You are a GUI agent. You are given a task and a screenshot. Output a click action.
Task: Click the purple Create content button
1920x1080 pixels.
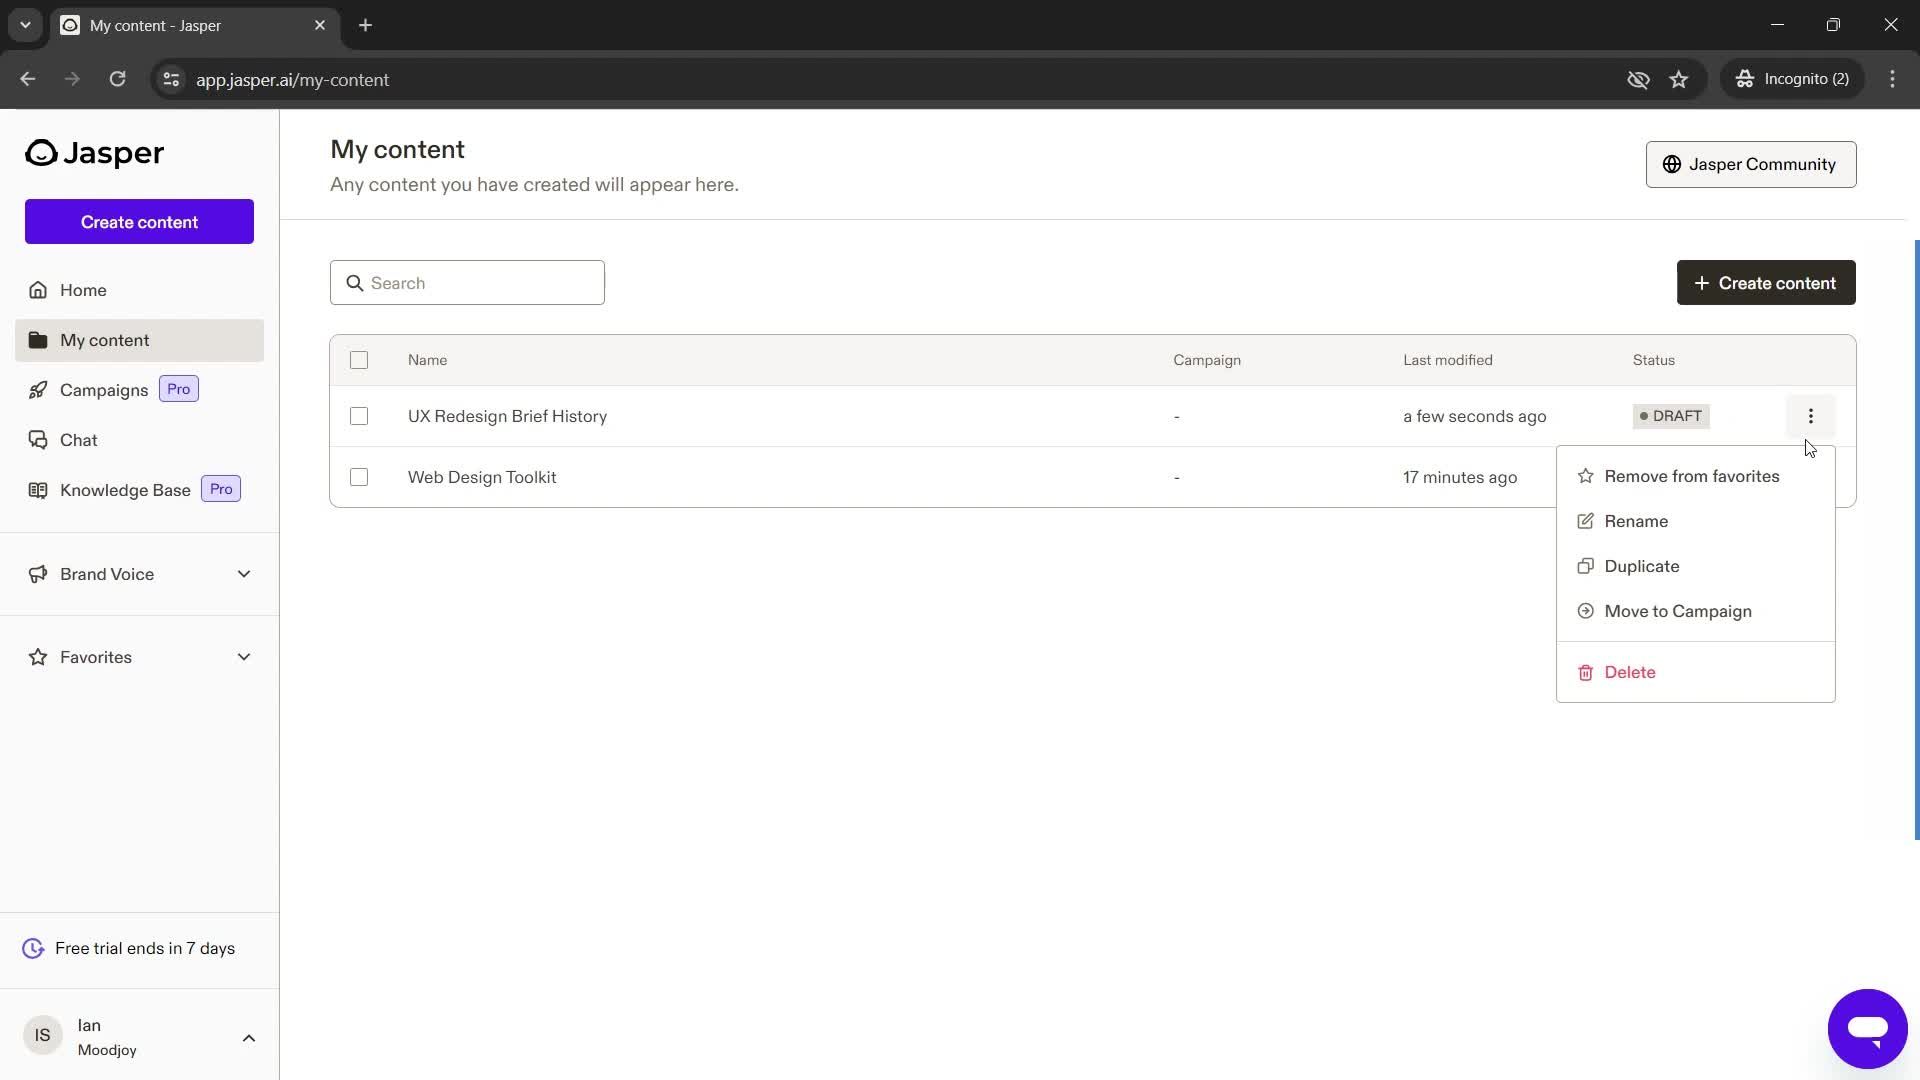pos(138,222)
